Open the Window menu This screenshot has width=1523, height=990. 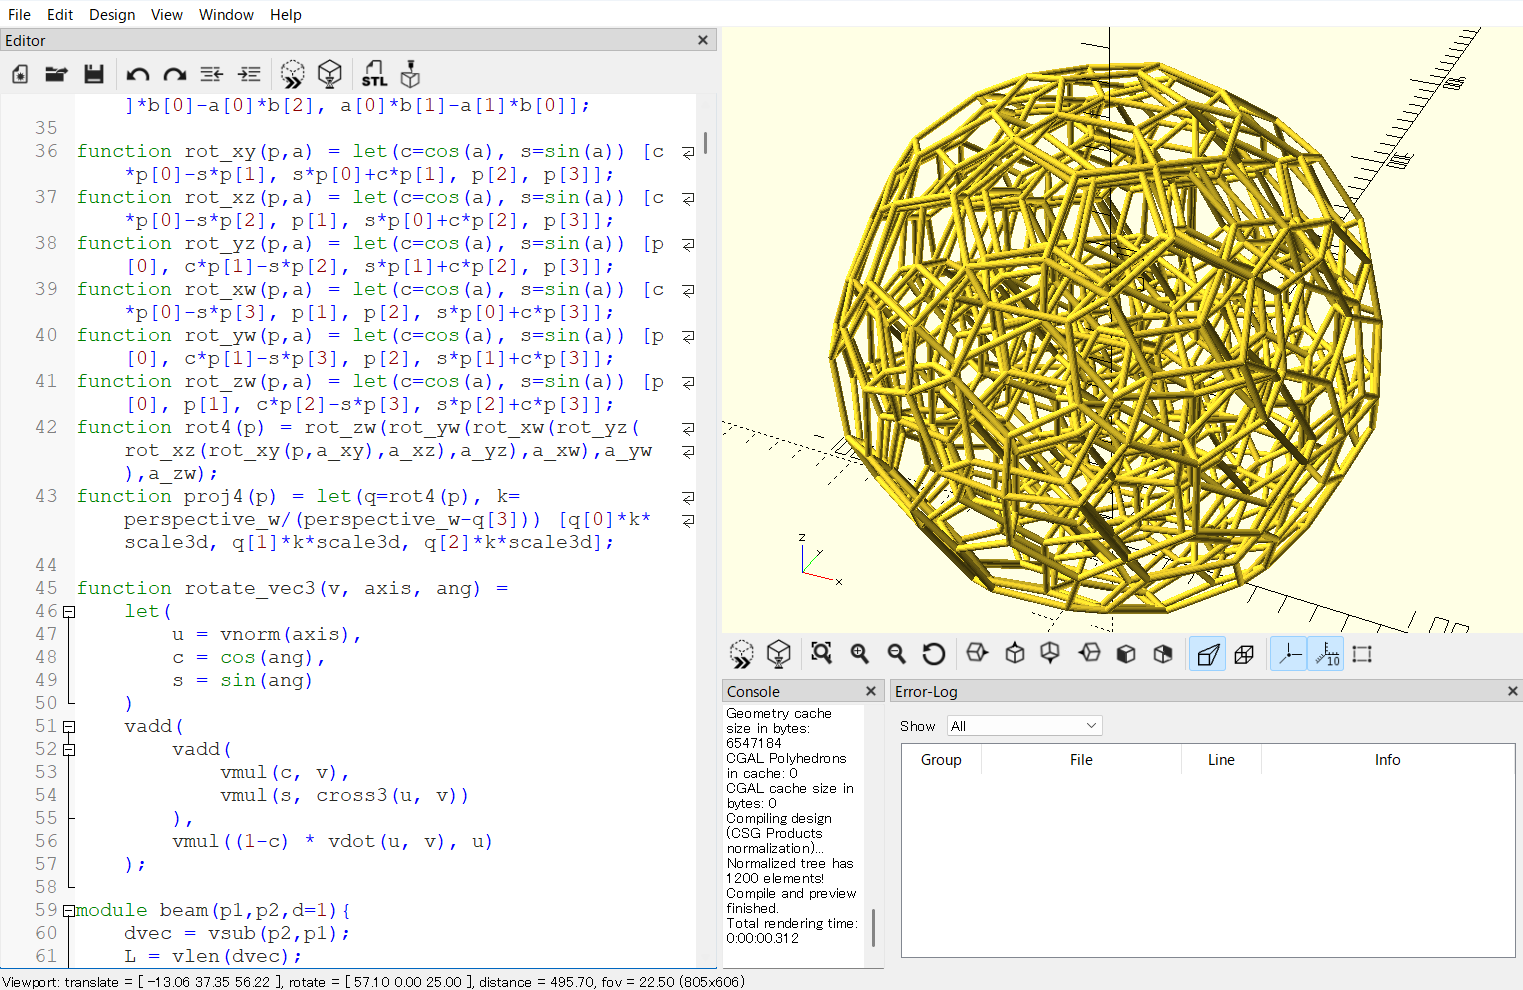(x=226, y=14)
